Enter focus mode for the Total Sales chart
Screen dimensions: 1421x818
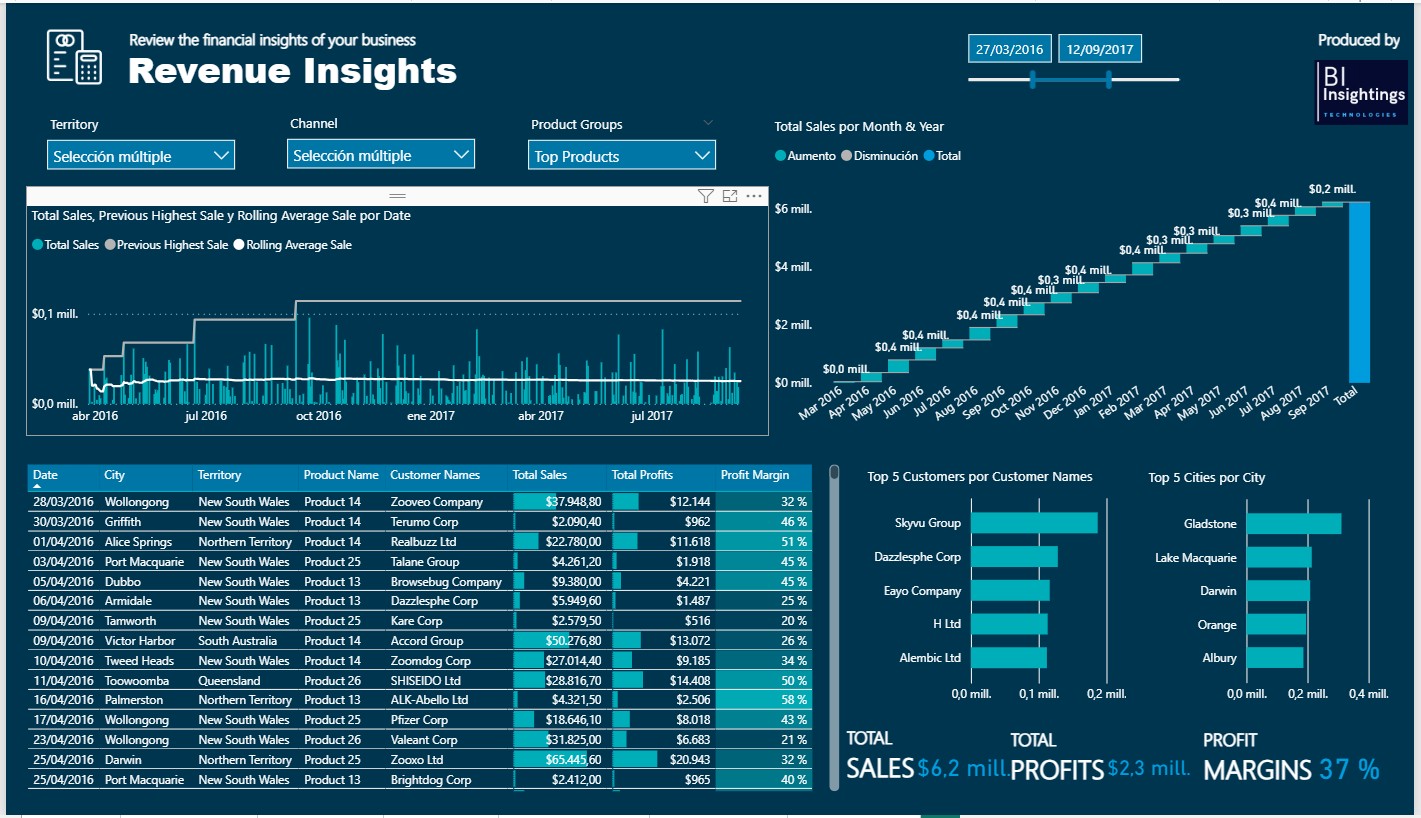730,197
